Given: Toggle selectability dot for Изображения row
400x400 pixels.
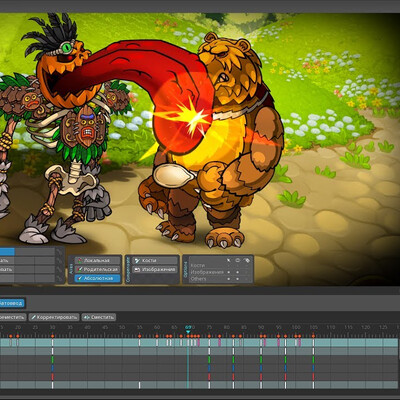Looking at the screenshot, I should tap(229, 272).
